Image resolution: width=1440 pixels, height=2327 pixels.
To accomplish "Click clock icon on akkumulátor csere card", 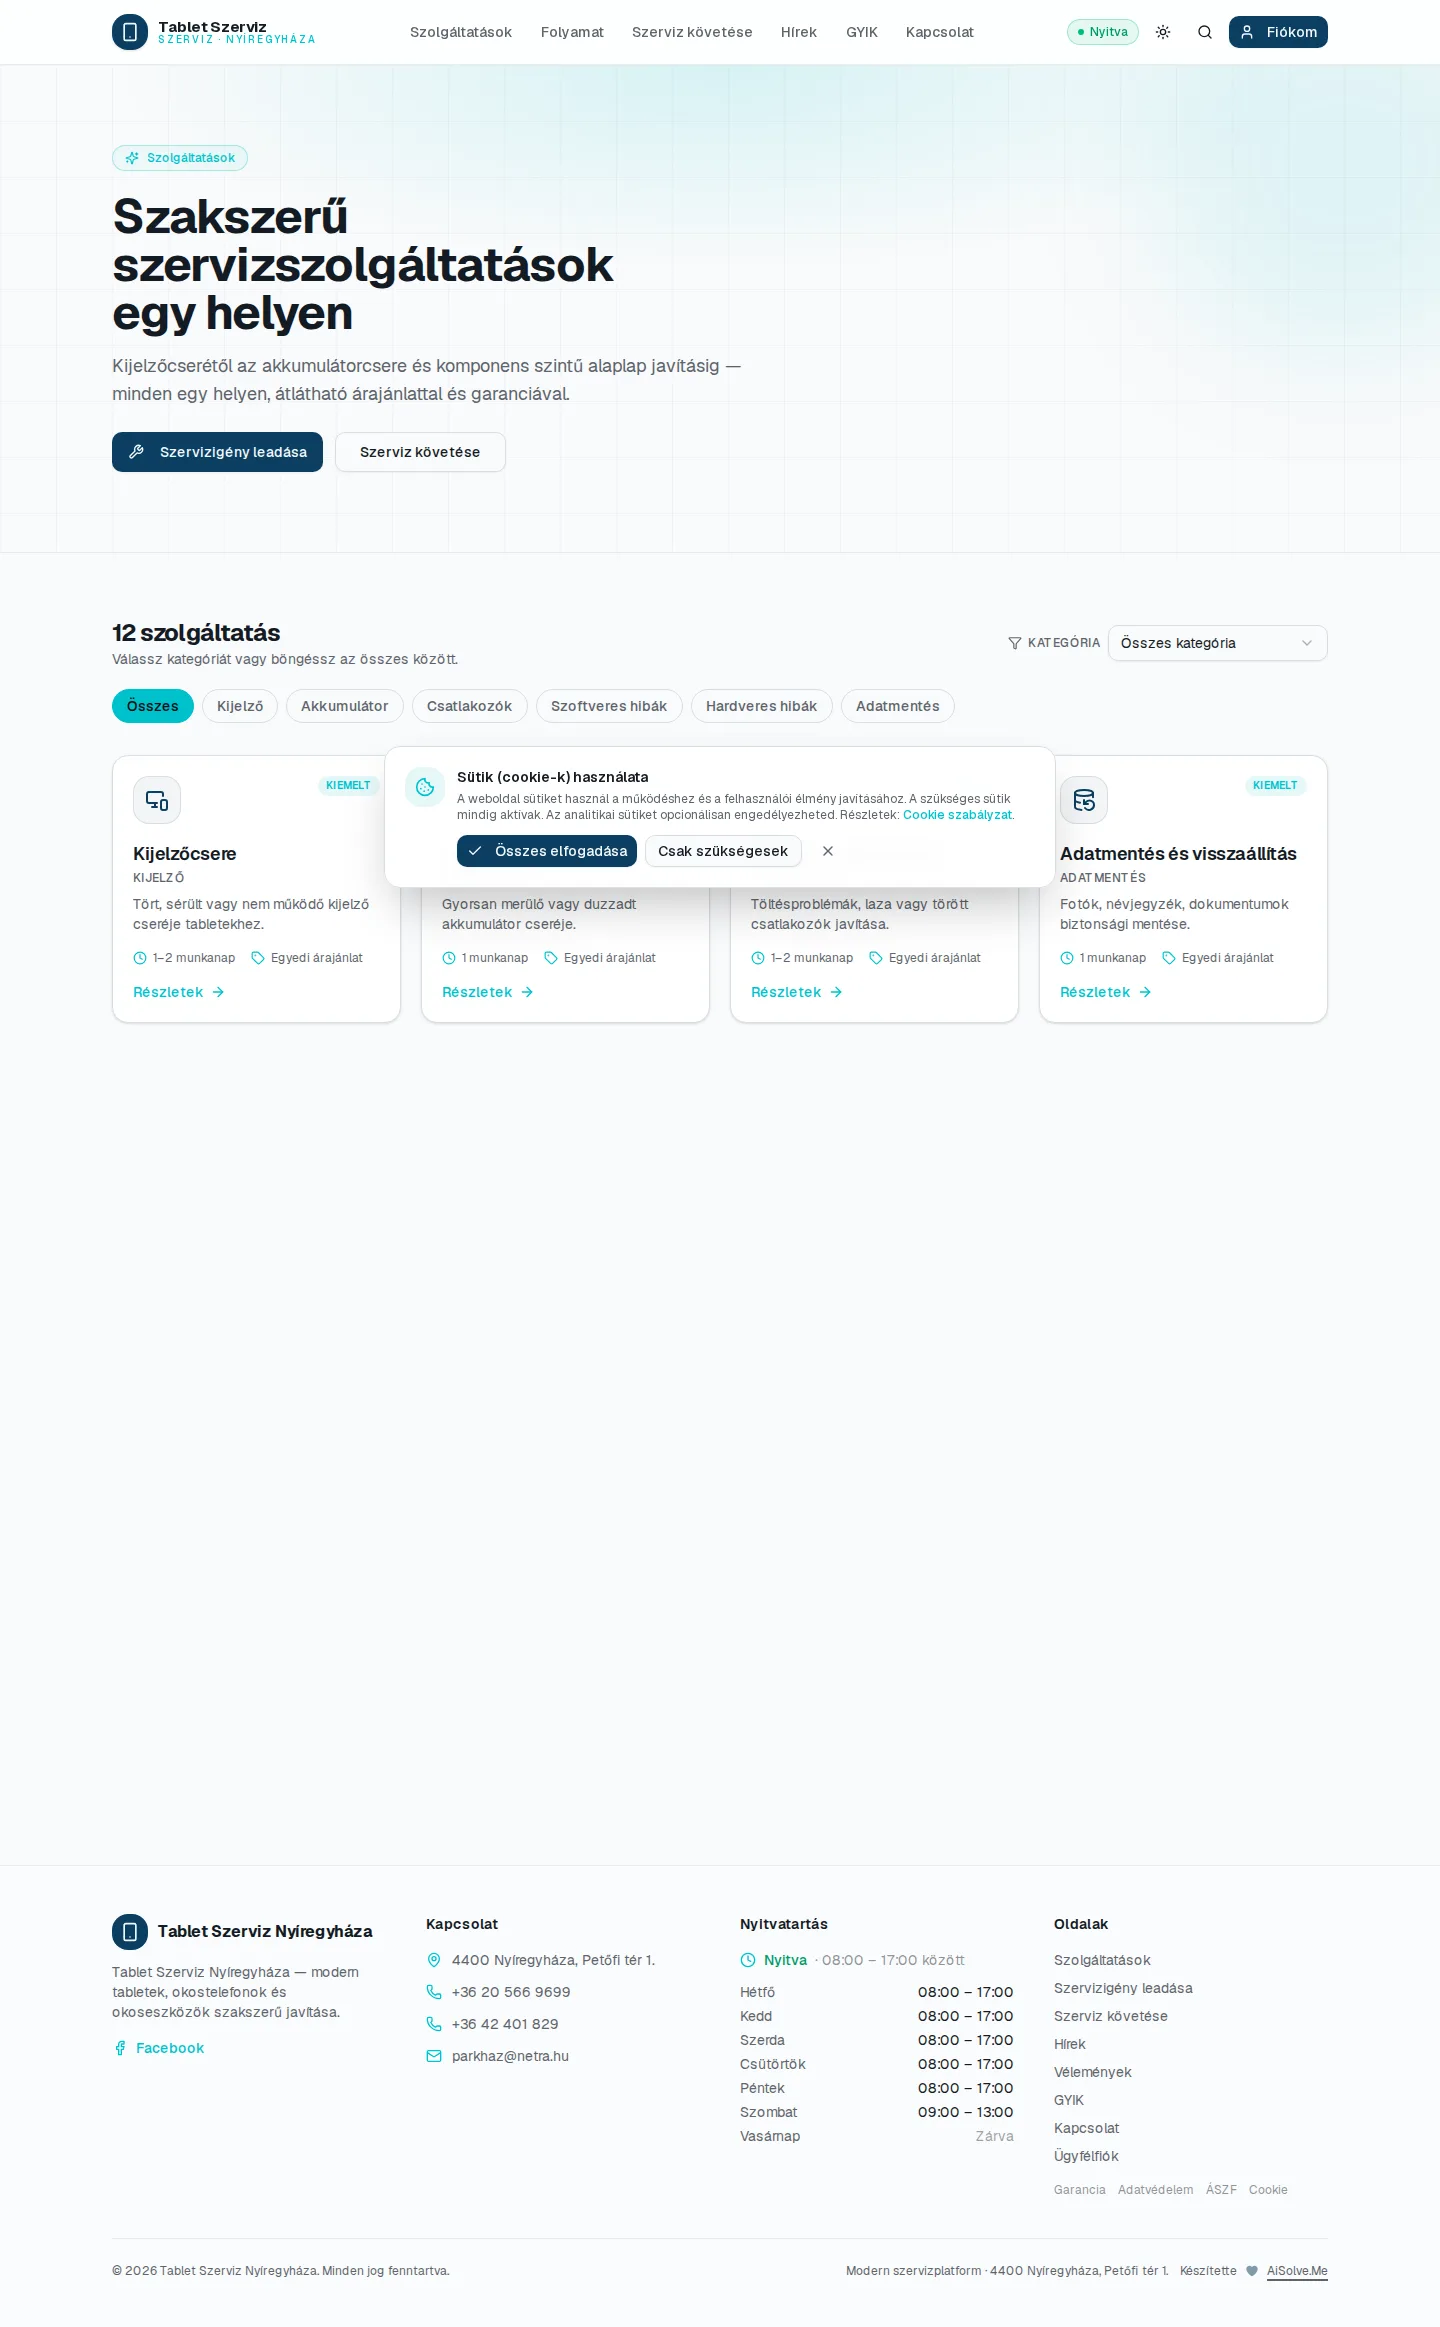I will (449, 958).
